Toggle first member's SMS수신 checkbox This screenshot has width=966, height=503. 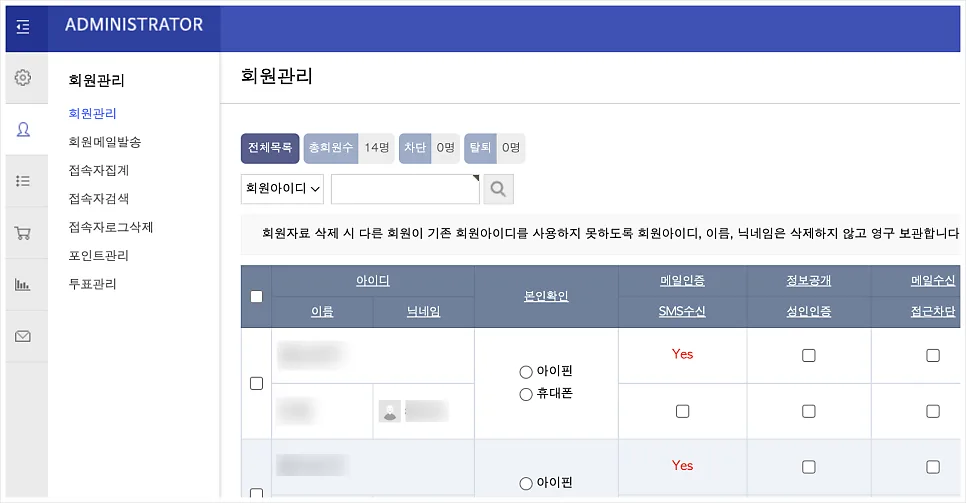pos(683,411)
